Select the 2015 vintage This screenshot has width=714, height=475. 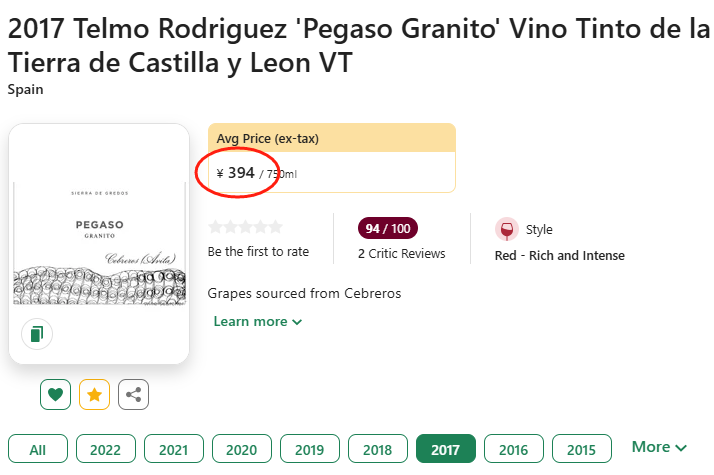tap(581, 450)
